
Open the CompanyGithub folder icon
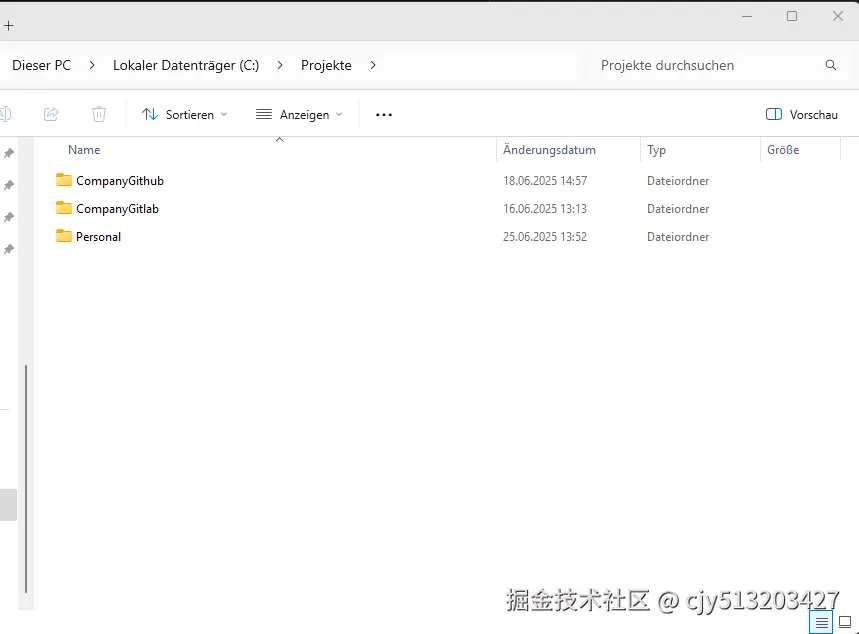pos(64,180)
